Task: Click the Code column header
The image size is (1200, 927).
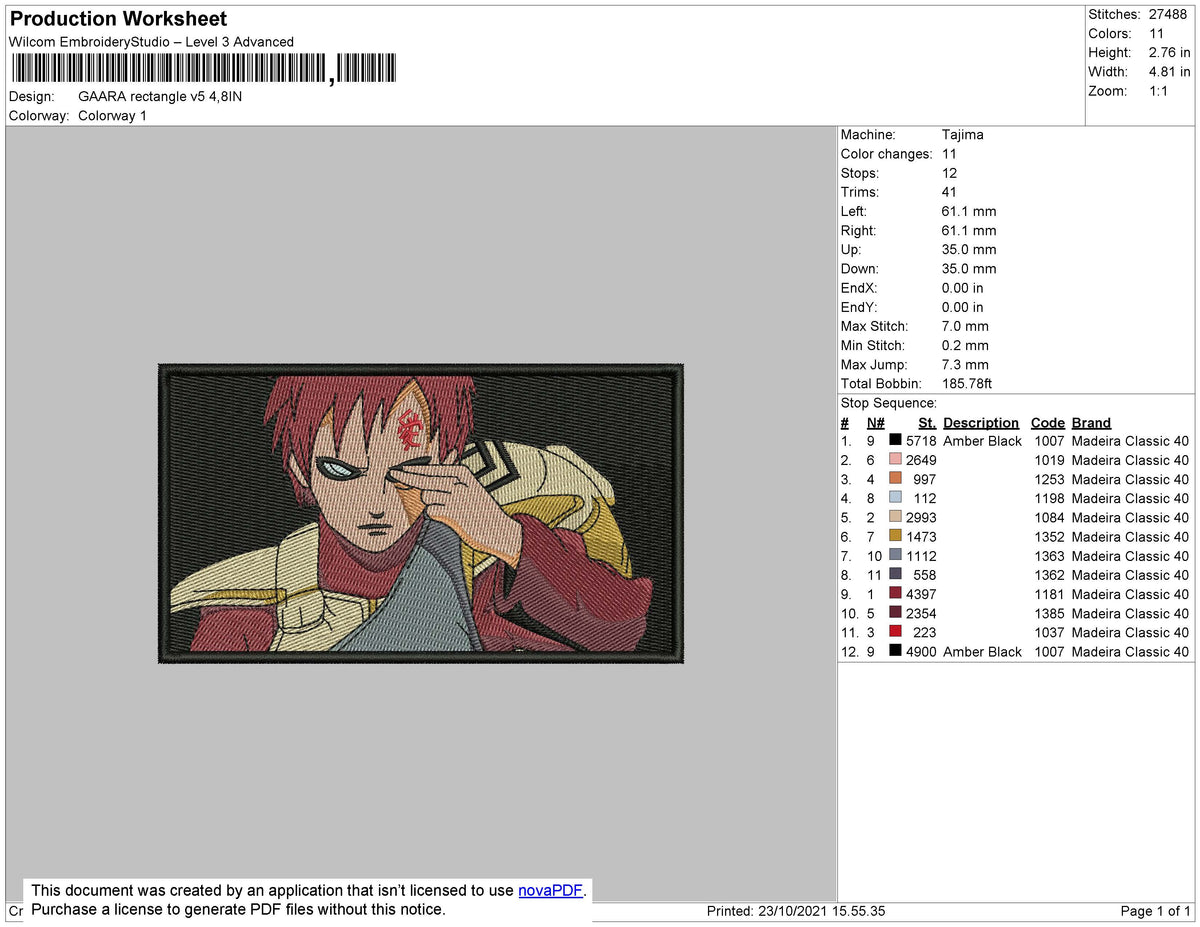Action: 1048,422
